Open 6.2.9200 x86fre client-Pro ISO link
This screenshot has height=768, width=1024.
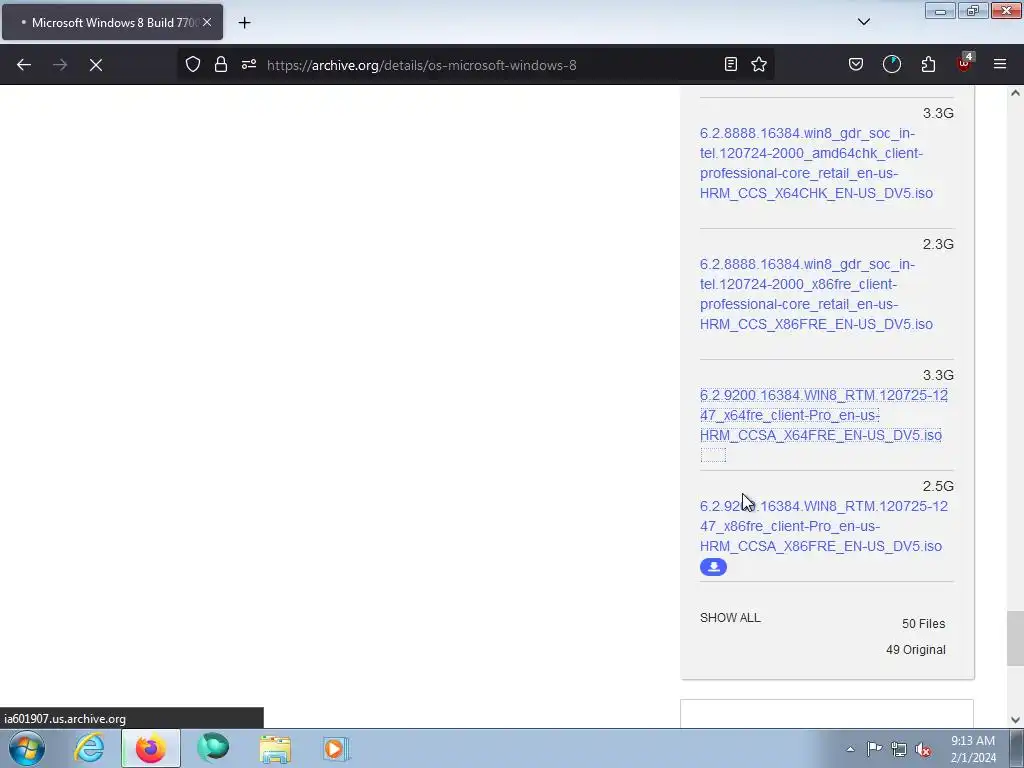(x=824, y=526)
